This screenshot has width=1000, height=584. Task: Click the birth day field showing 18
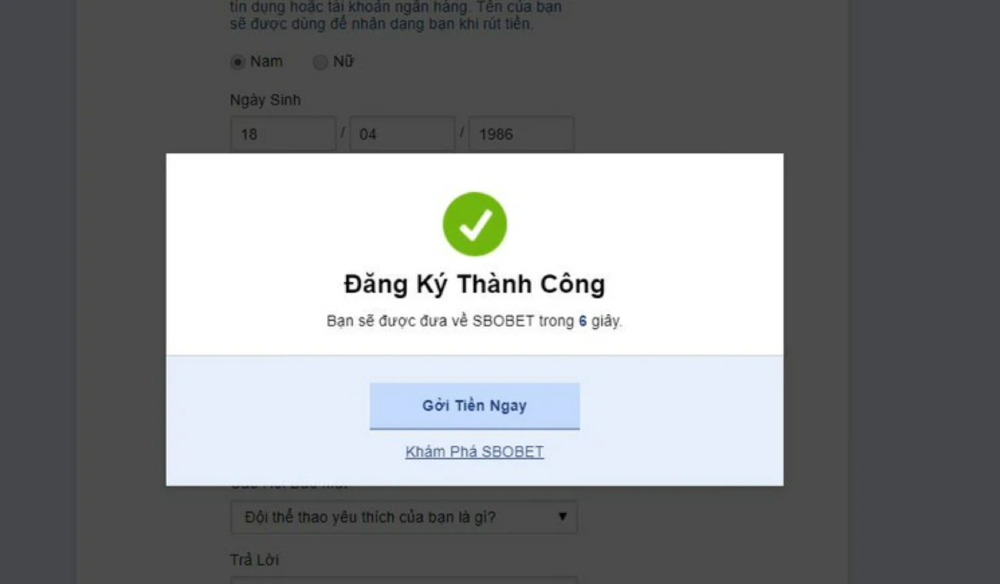point(283,134)
